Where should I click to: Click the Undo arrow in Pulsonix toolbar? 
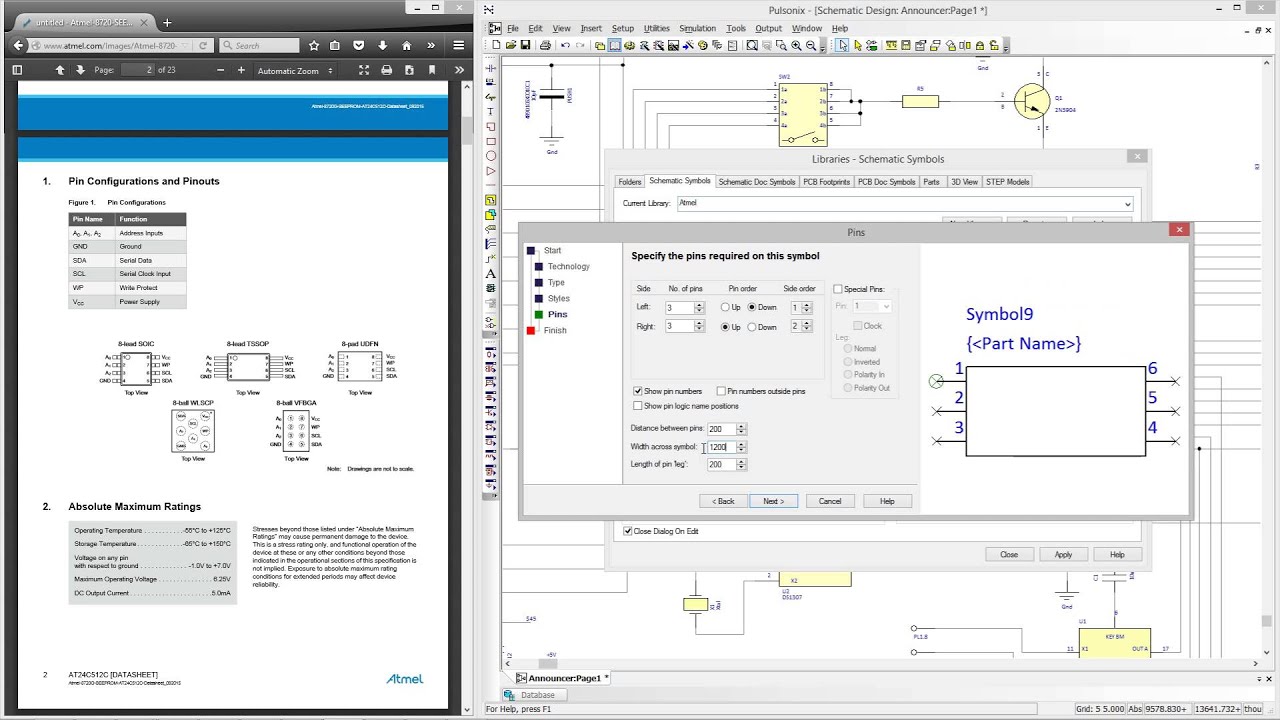click(x=565, y=45)
